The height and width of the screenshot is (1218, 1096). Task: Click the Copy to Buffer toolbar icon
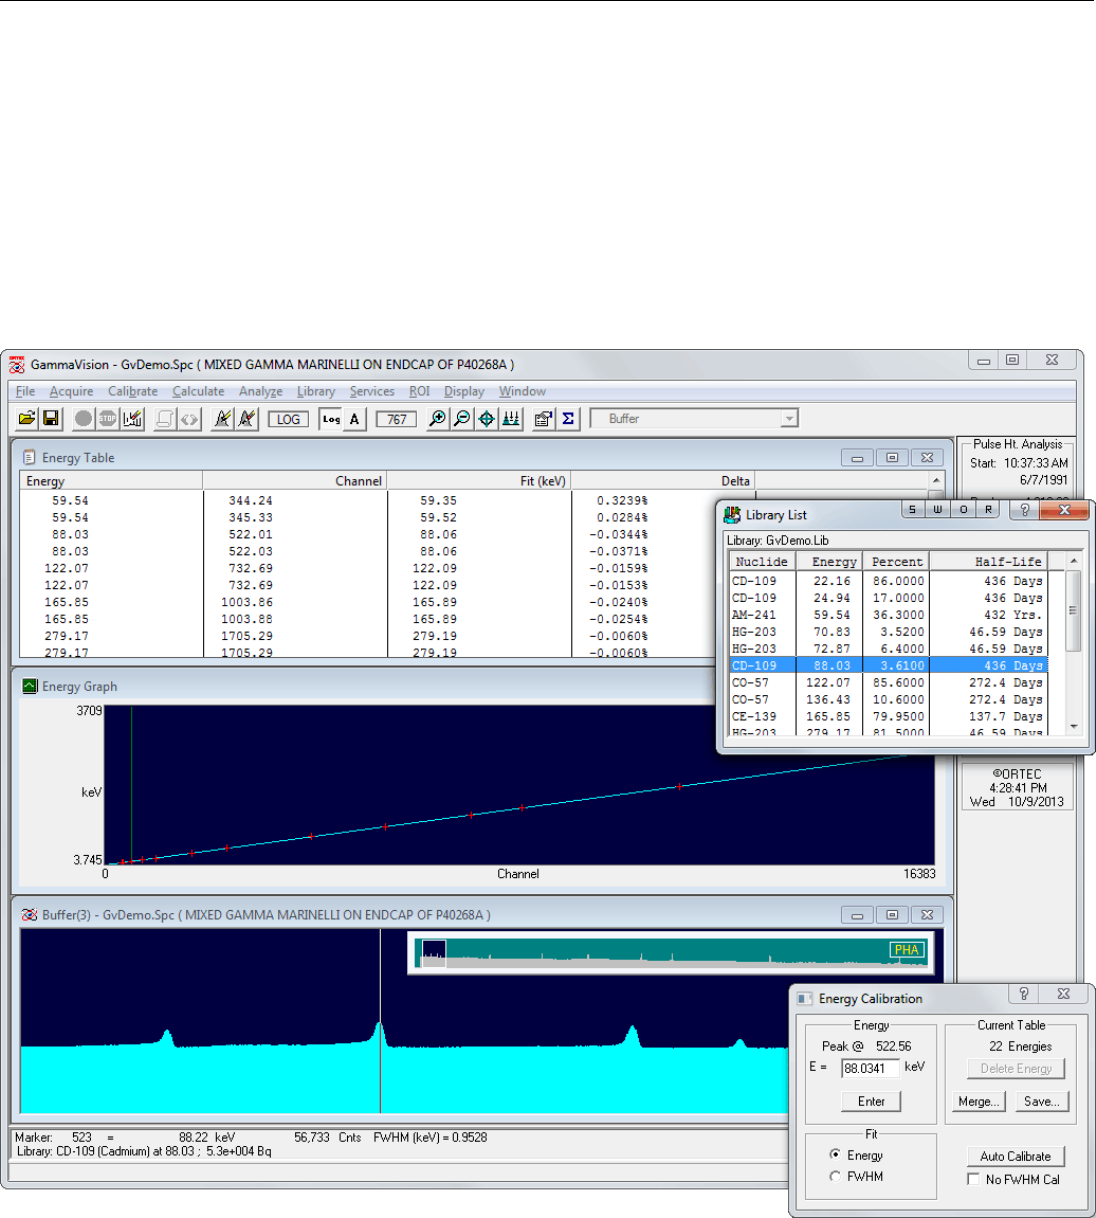(x=165, y=419)
